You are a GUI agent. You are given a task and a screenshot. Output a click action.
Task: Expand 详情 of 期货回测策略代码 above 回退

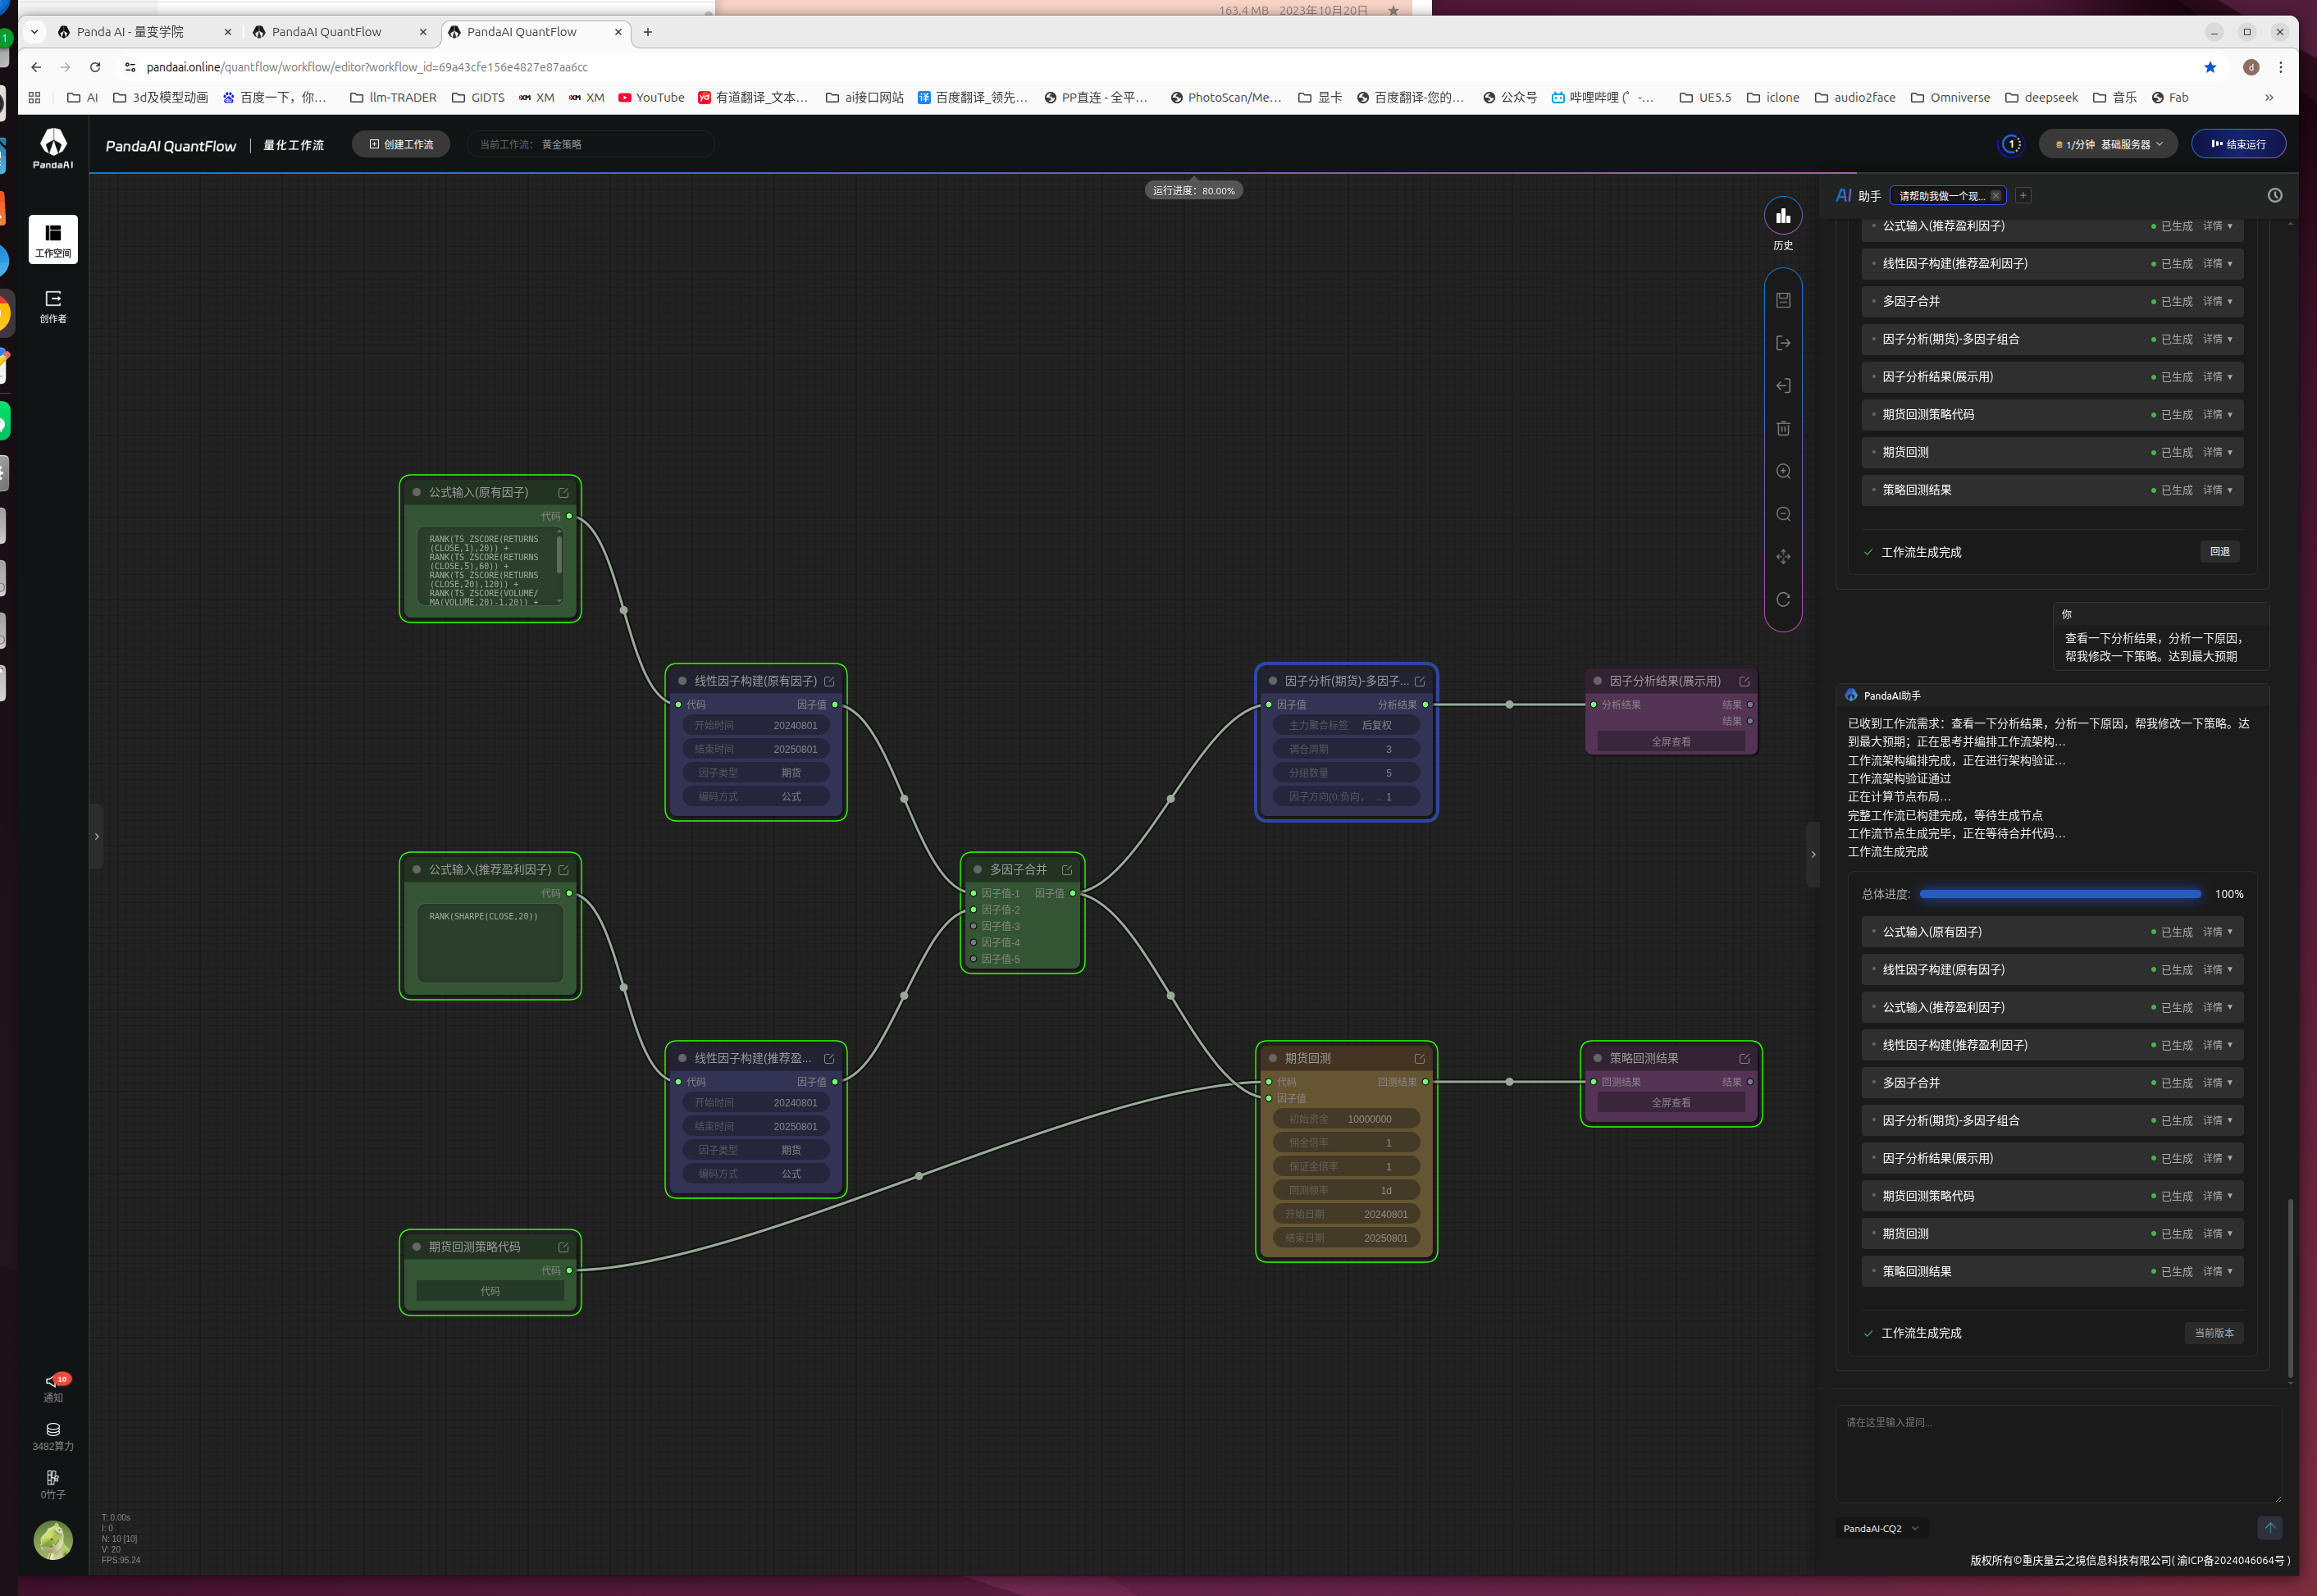2217,415
